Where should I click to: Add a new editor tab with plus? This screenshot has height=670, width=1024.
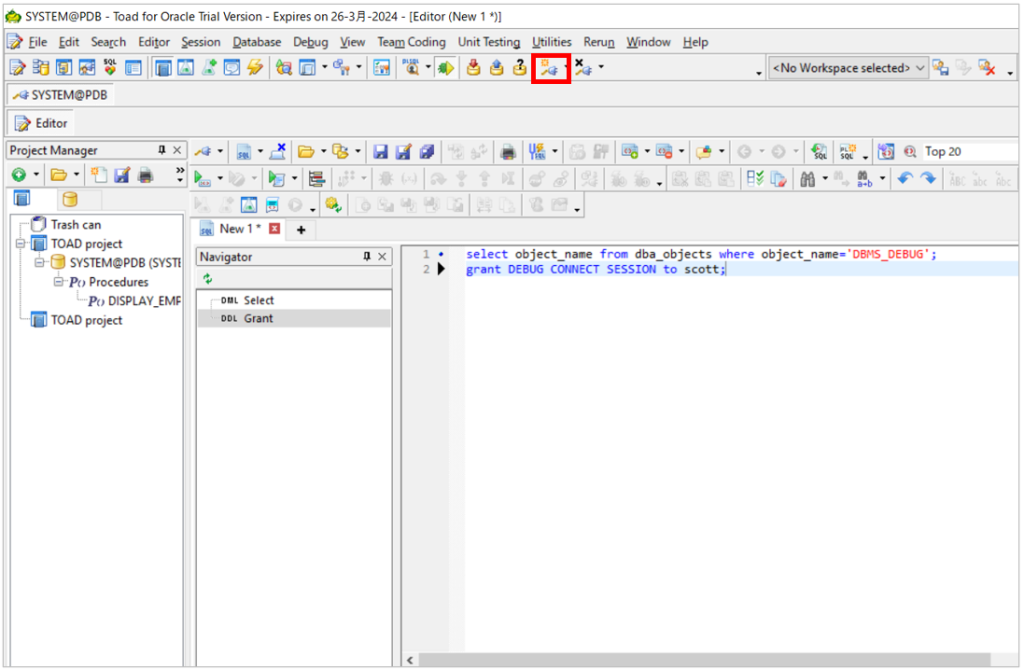[301, 229]
